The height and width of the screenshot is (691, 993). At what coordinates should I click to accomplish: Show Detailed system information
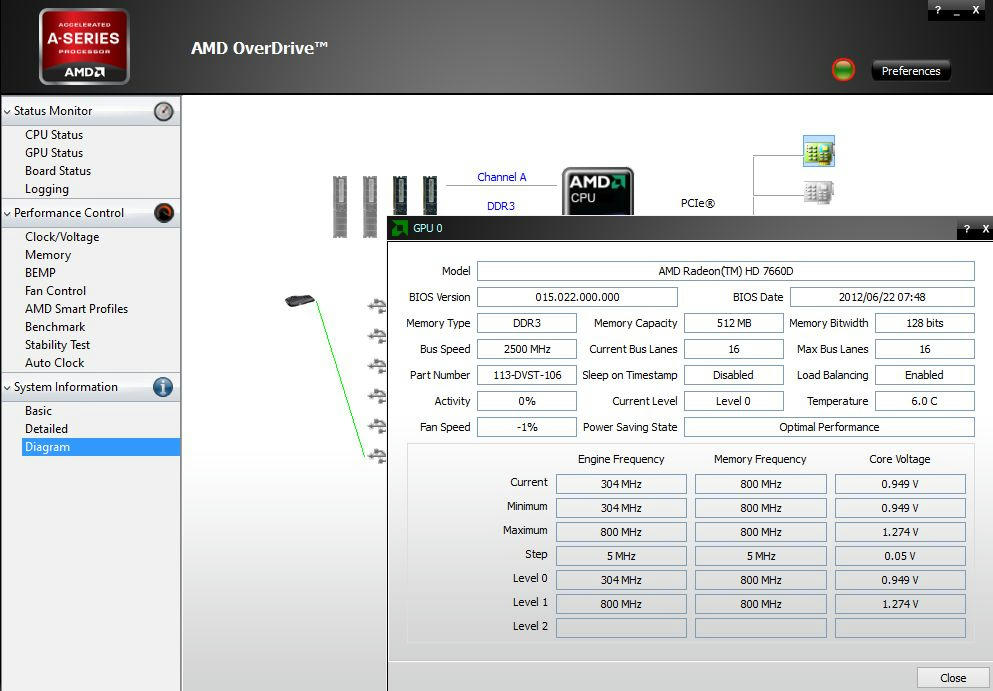click(x=46, y=429)
